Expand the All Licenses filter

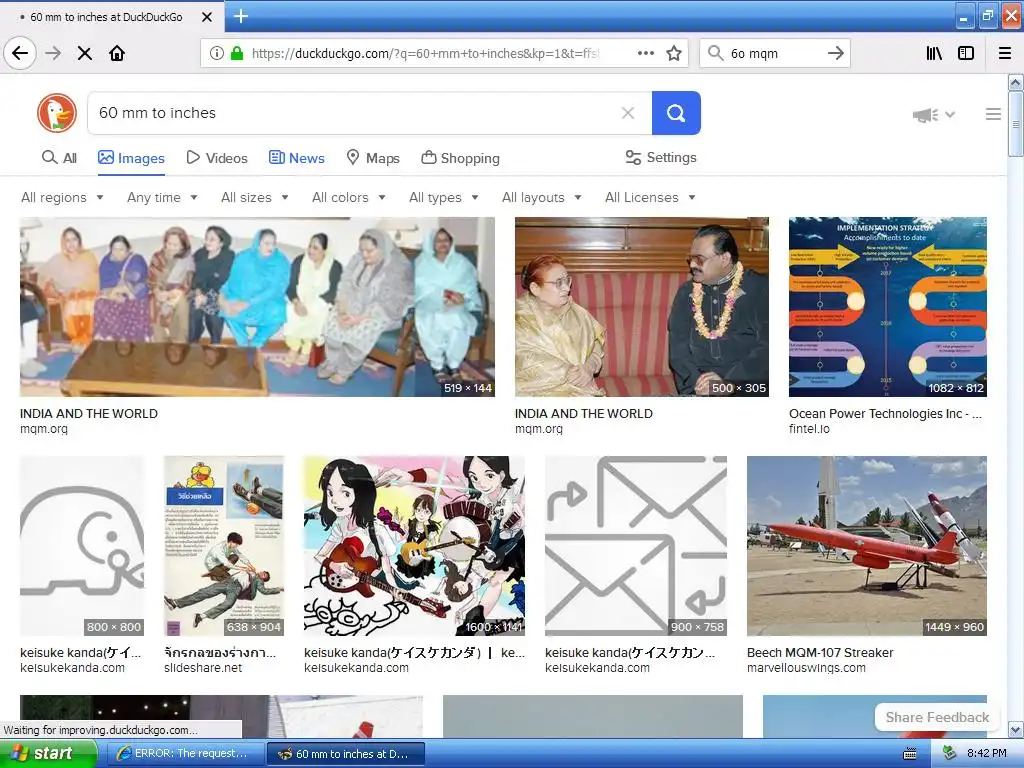650,197
